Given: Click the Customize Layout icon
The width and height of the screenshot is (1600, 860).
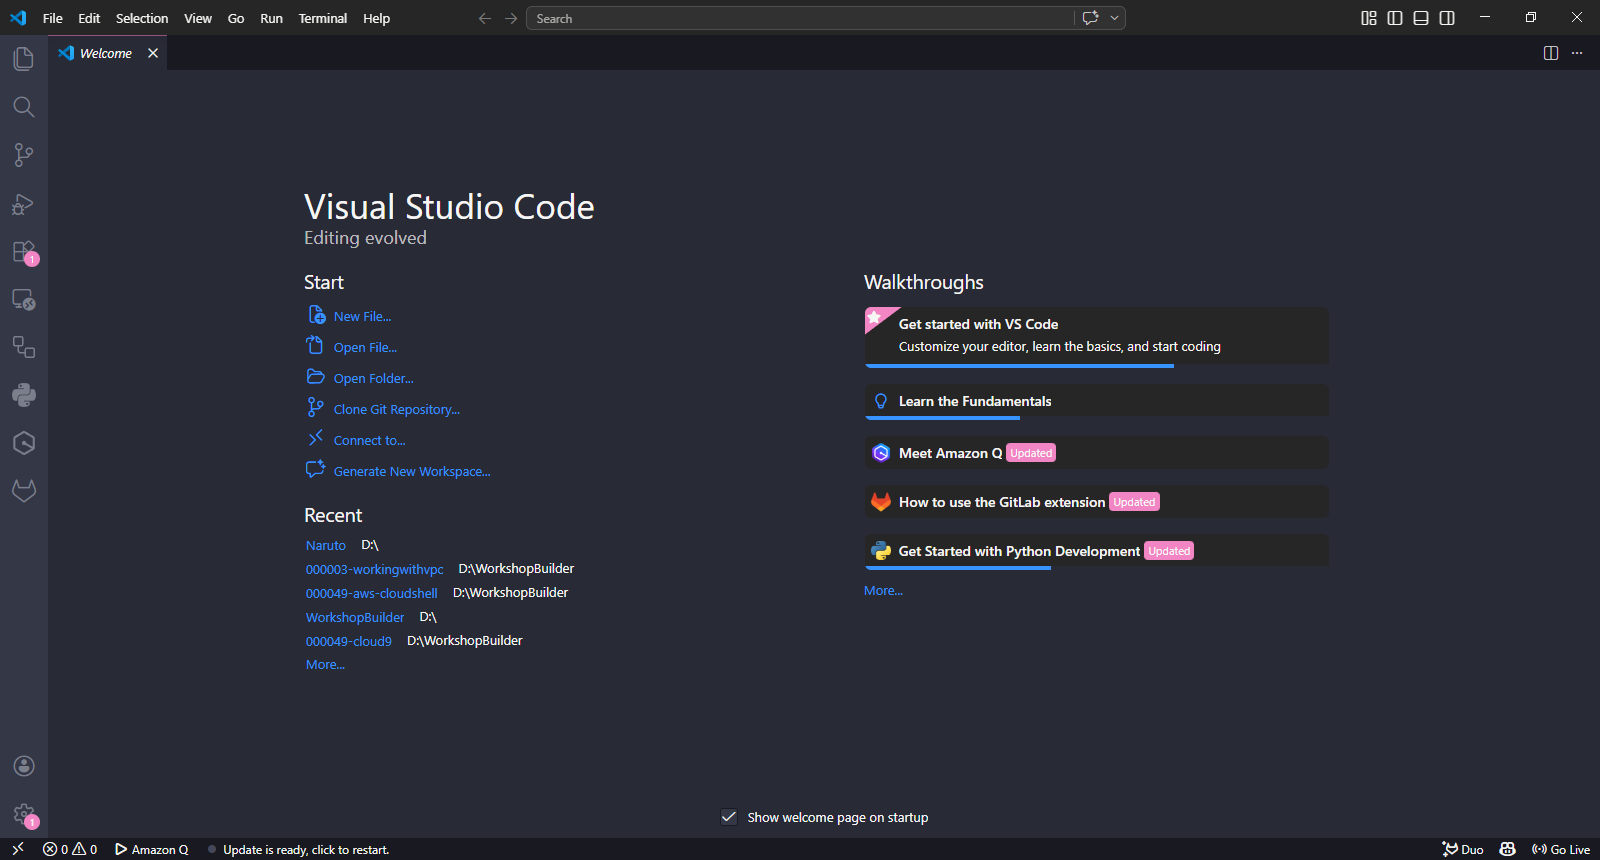Looking at the screenshot, I should [x=1369, y=18].
